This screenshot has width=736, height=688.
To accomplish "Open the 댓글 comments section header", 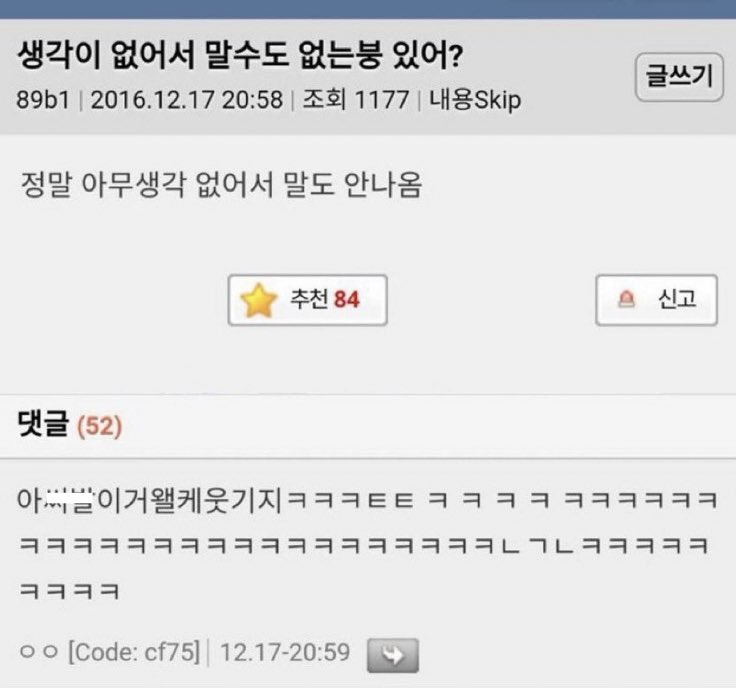I will [x=43, y=424].
